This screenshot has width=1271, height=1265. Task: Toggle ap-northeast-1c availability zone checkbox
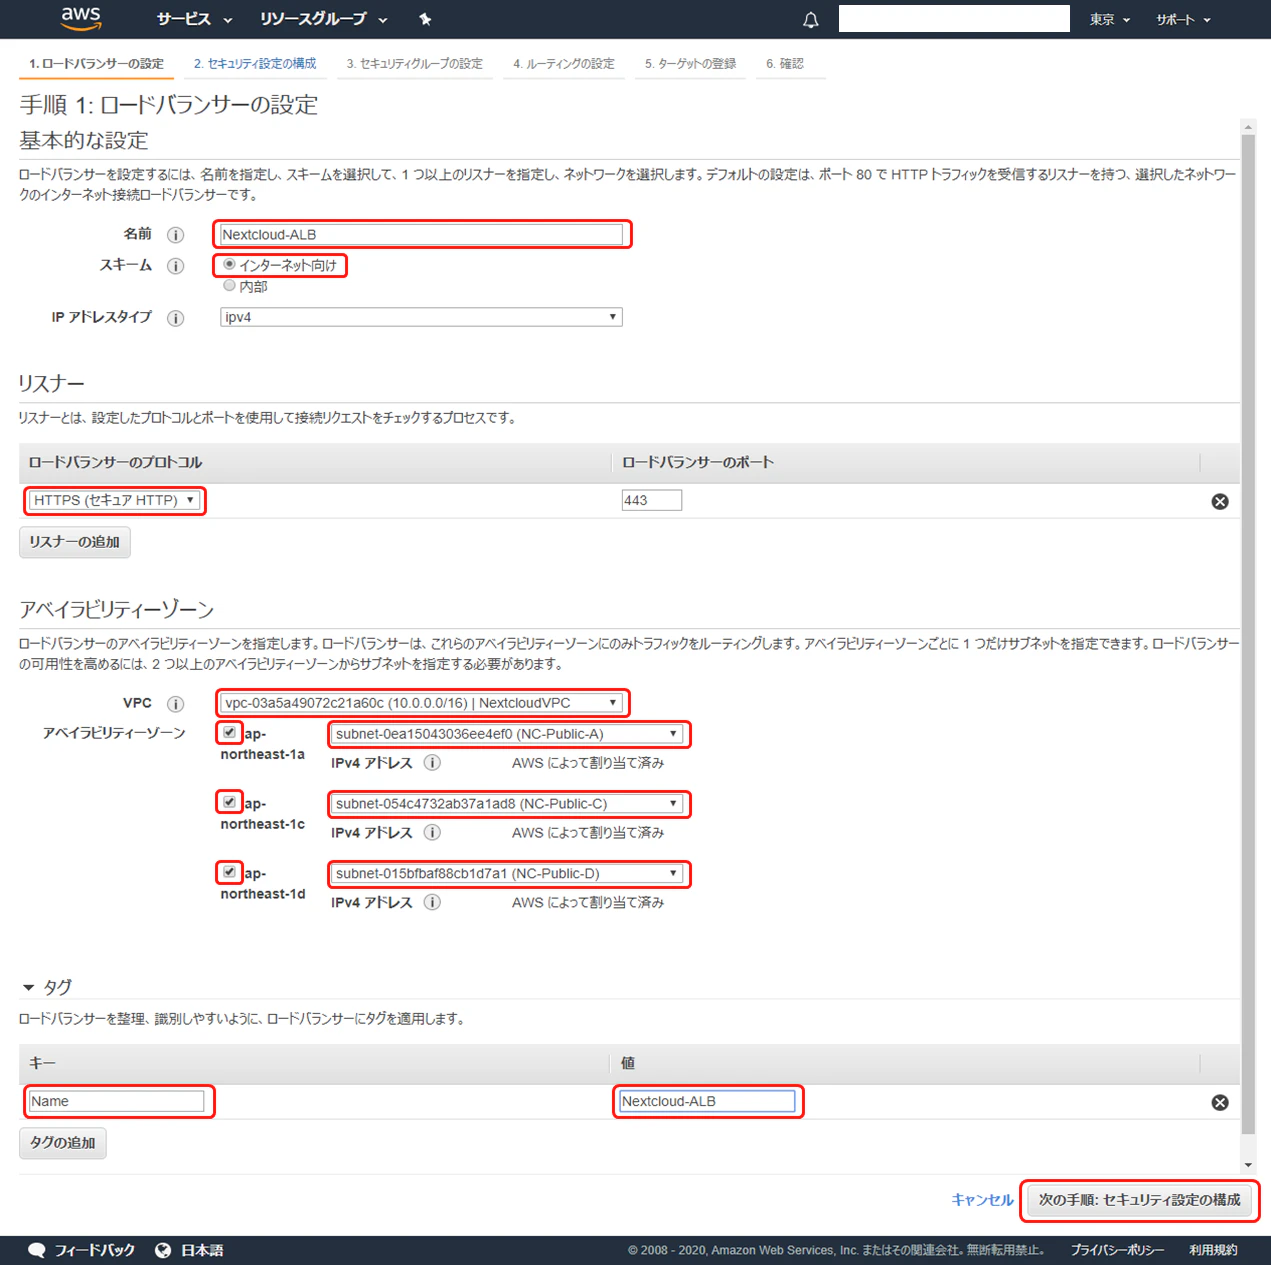pos(229,802)
